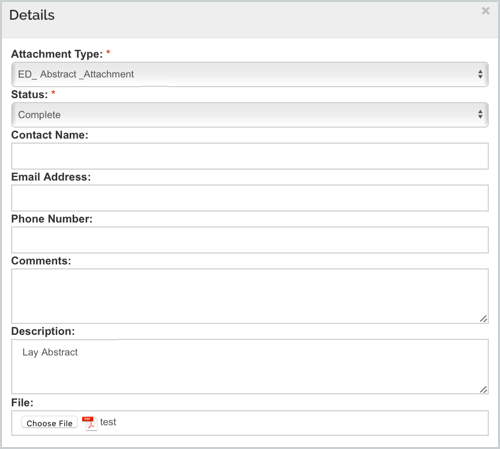Focus the Contact Name text field
The image size is (500, 449).
250,156
